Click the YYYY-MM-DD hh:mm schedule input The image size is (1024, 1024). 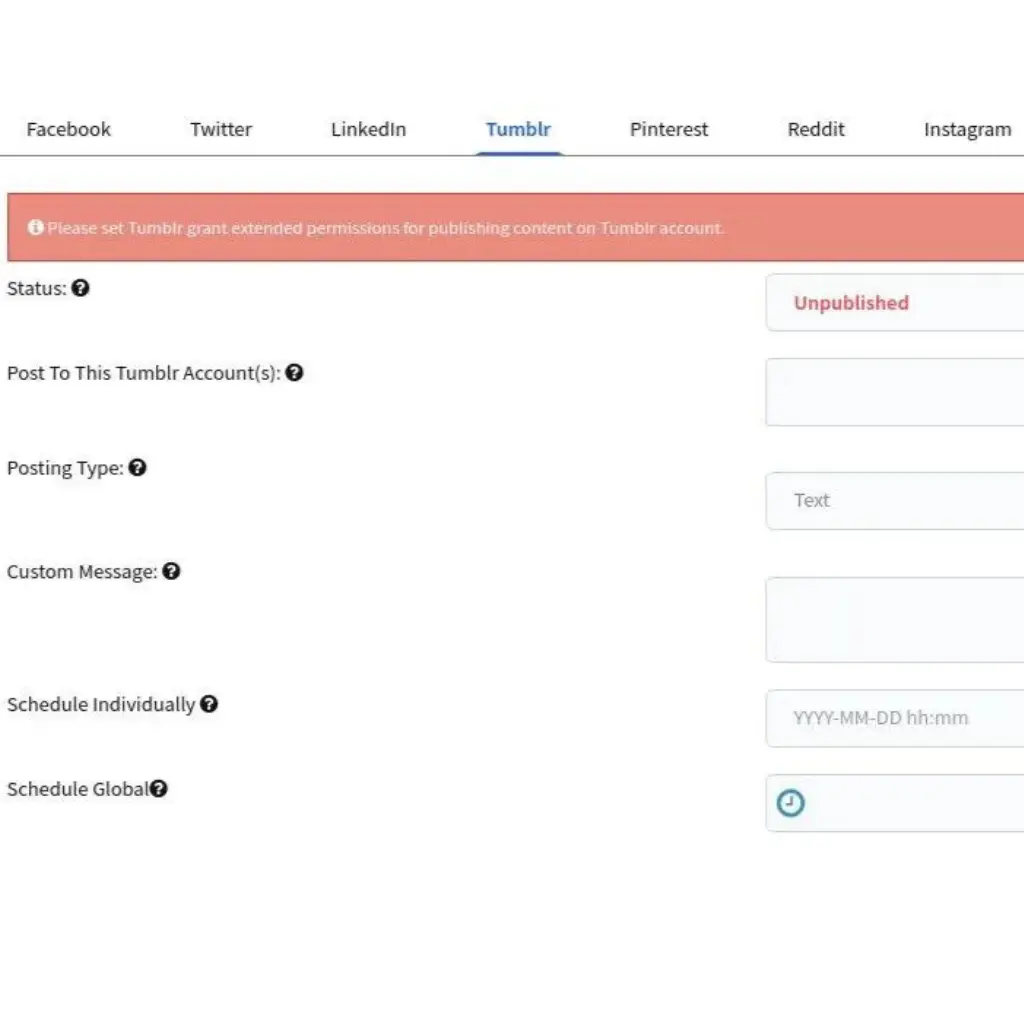(x=894, y=718)
